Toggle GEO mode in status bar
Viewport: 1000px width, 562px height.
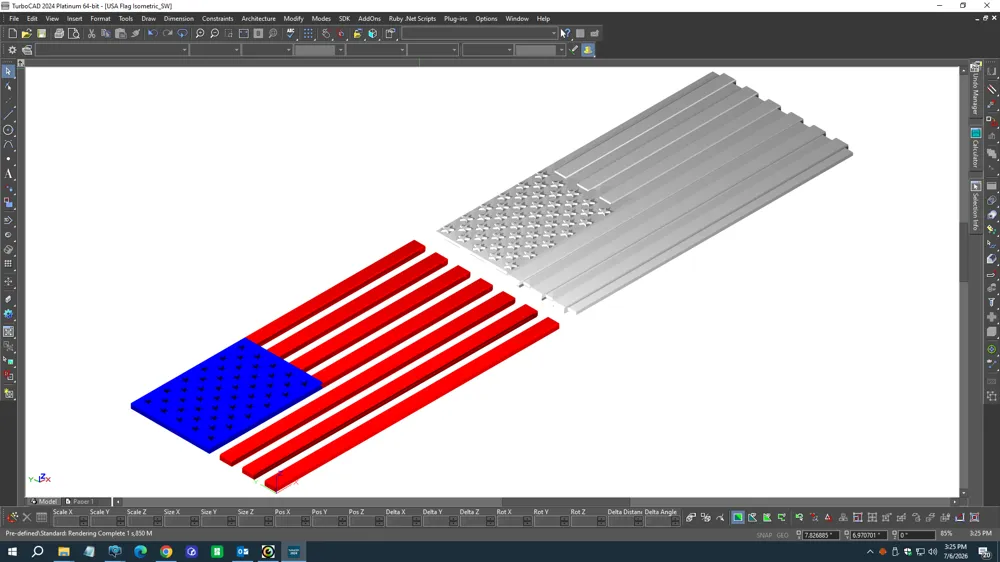[783, 535]
